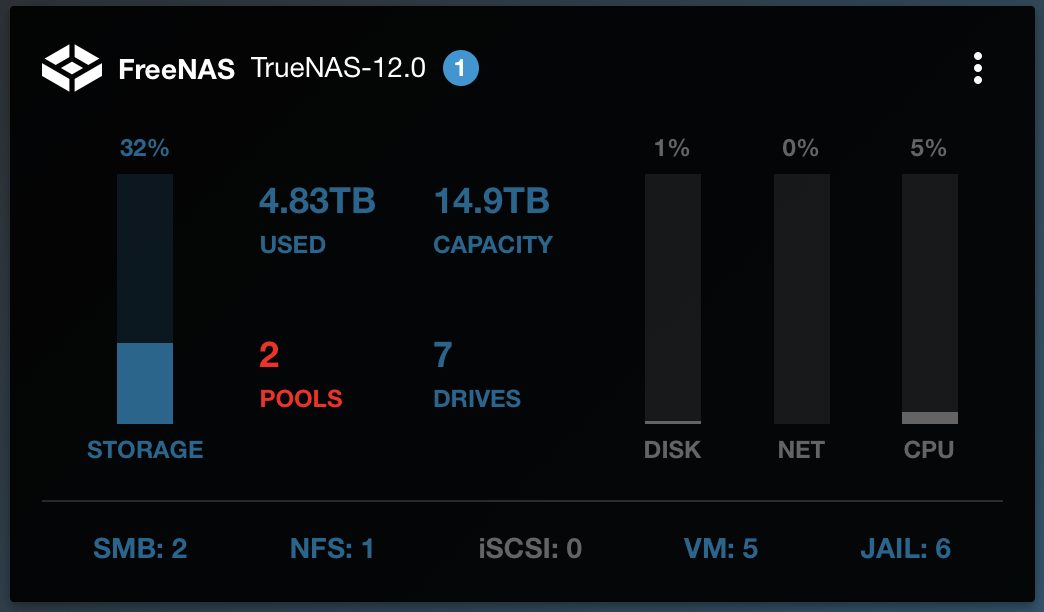Click the FreeNAS cube logo icon

(x=72, y=68)
